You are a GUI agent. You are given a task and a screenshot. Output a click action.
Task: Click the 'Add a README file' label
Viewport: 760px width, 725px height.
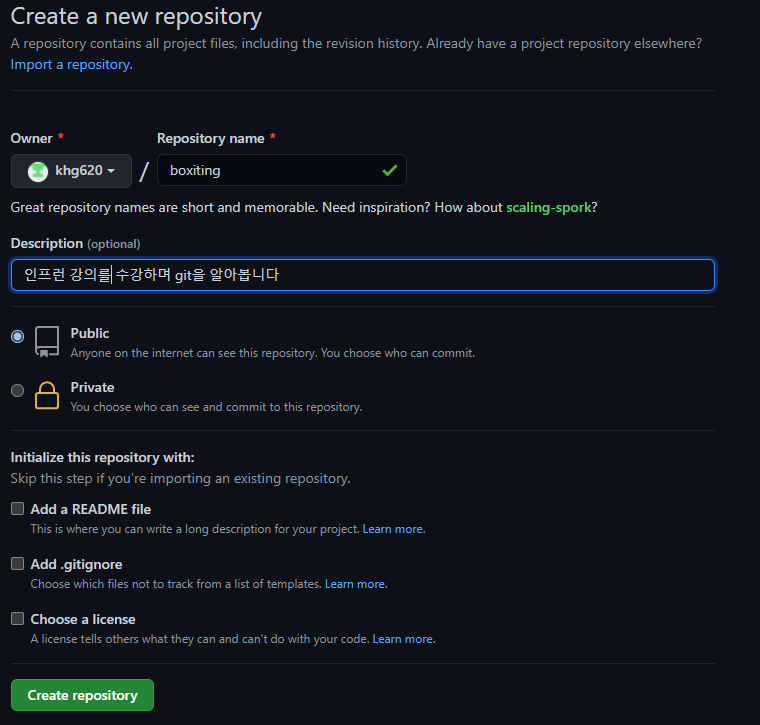coord(91,509)
